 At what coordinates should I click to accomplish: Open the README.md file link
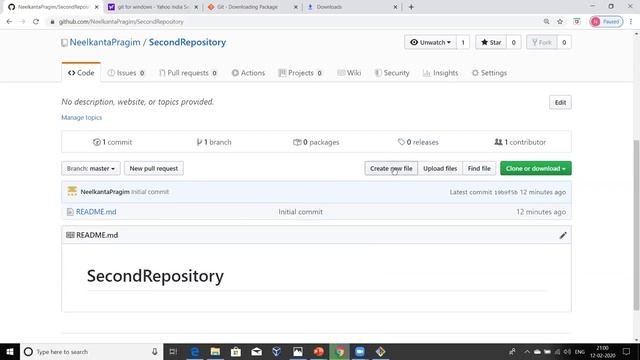tap(96, 212)
